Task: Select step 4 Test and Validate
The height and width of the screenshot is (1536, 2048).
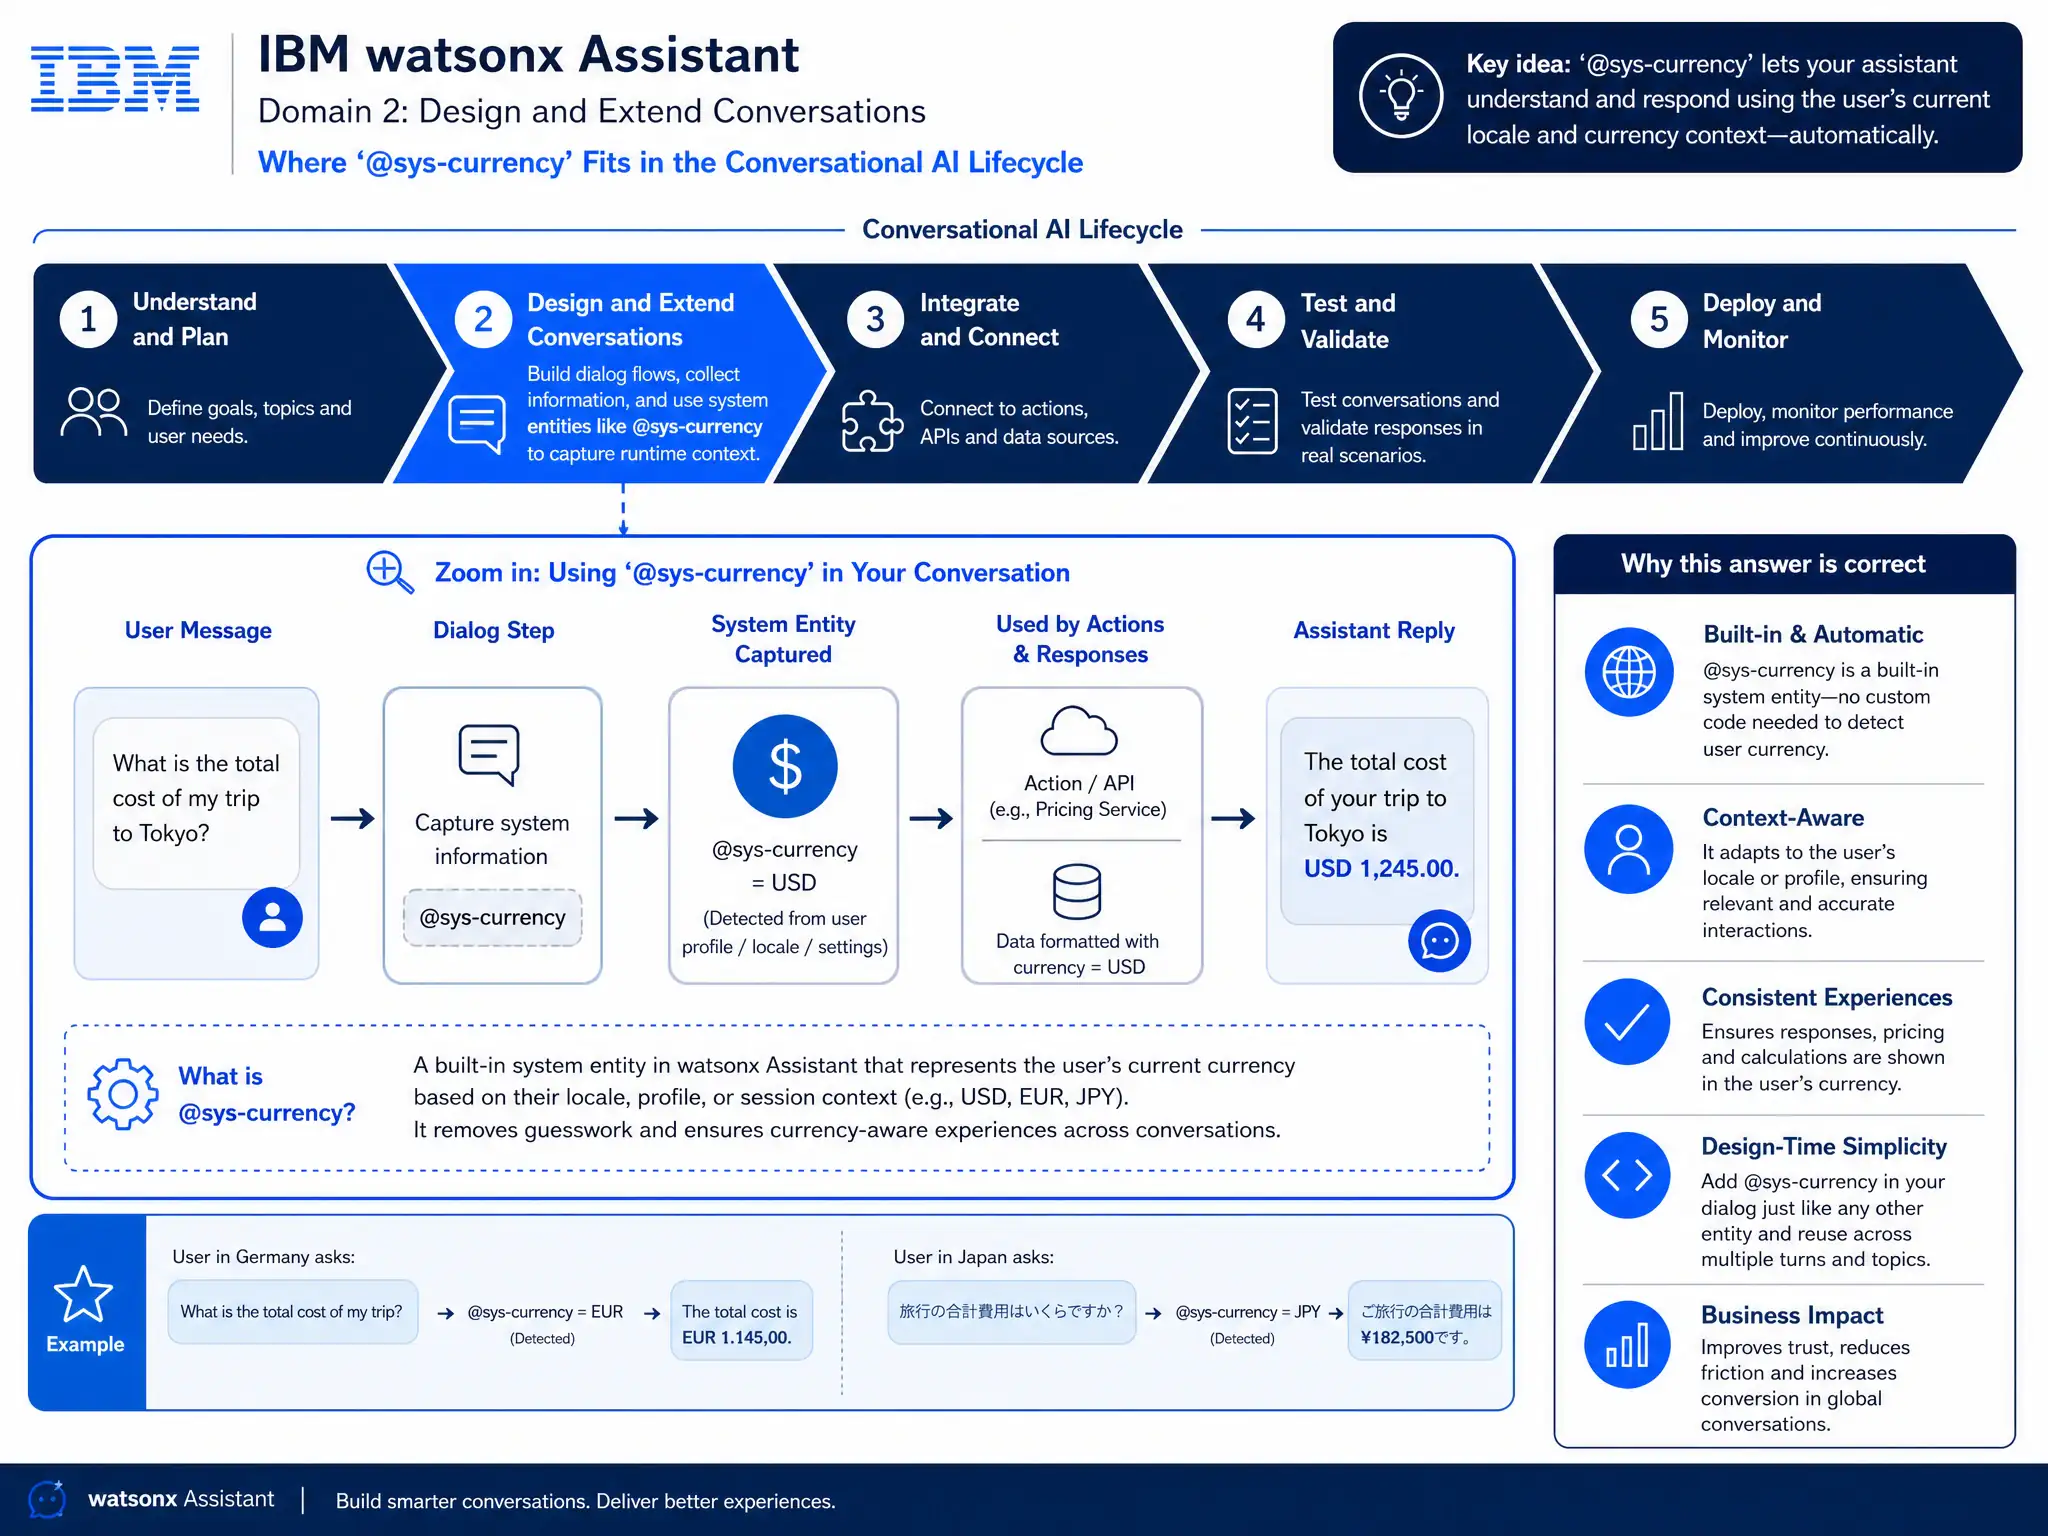Action: pos(1372,373)
